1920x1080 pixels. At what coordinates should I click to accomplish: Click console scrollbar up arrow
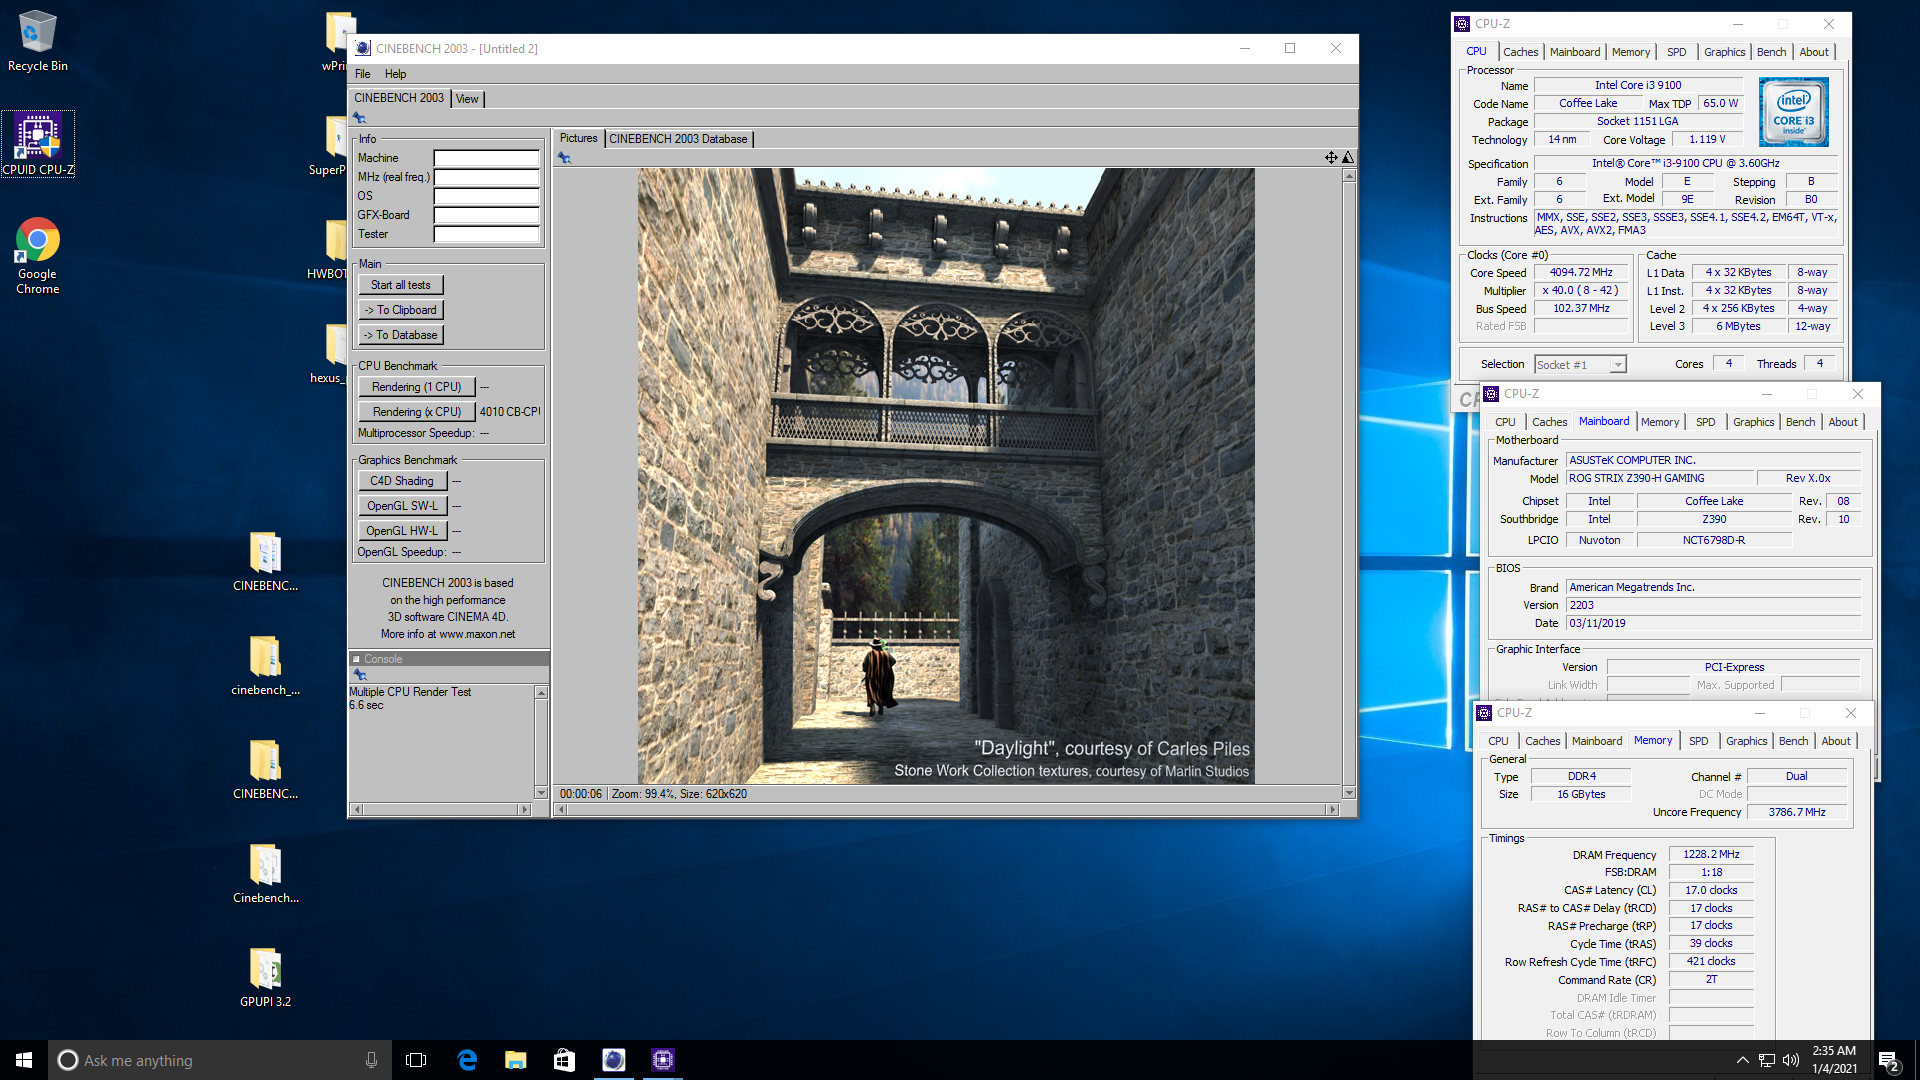(x=541, y=693)
